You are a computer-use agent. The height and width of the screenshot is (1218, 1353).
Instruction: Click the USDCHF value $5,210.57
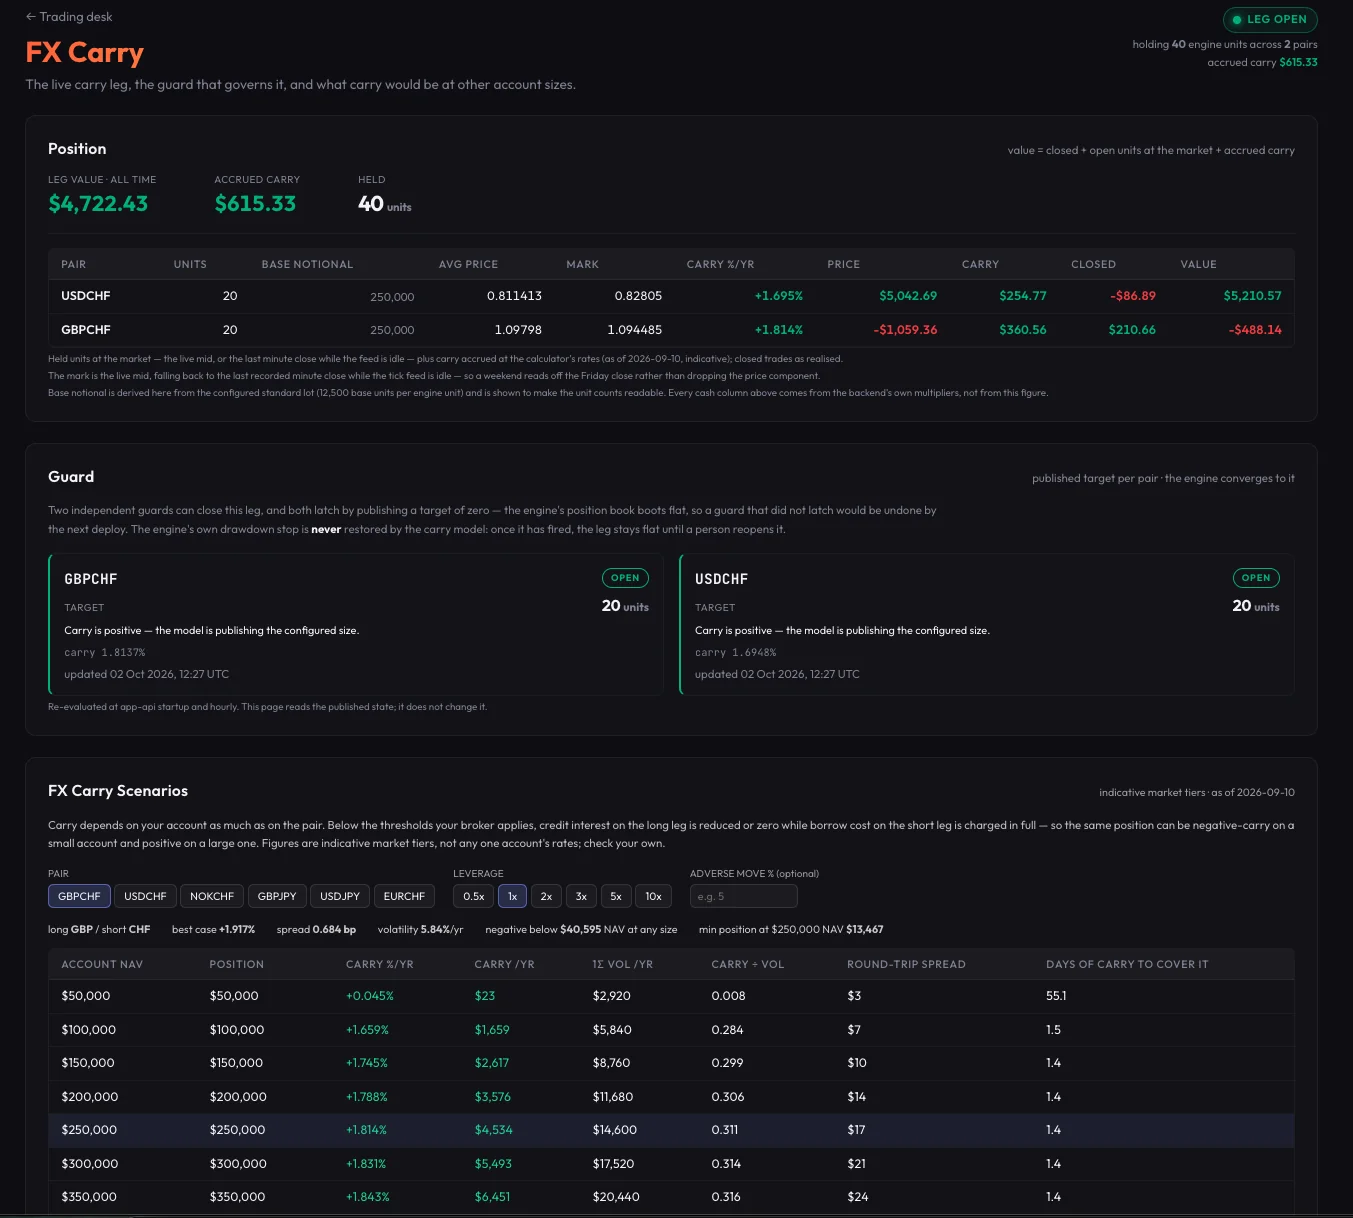[x=1252, y=296]
